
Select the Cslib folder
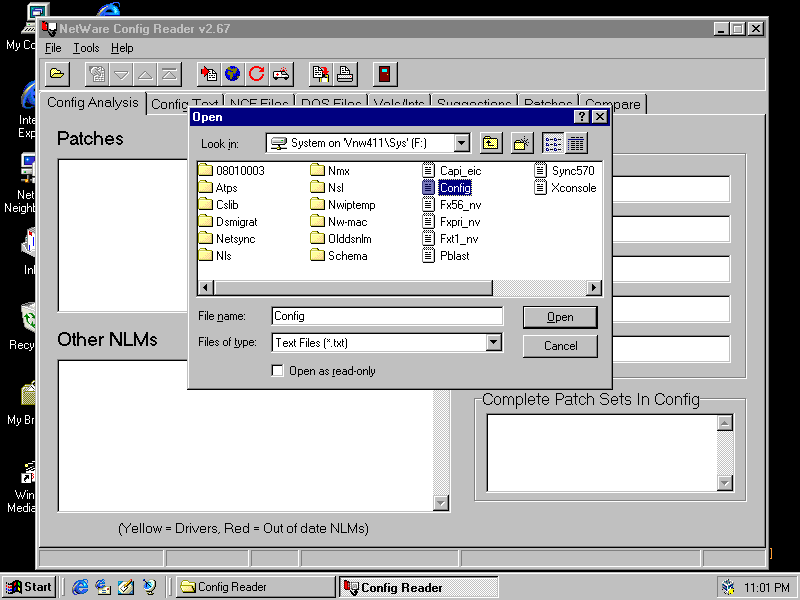click(219, 205)
